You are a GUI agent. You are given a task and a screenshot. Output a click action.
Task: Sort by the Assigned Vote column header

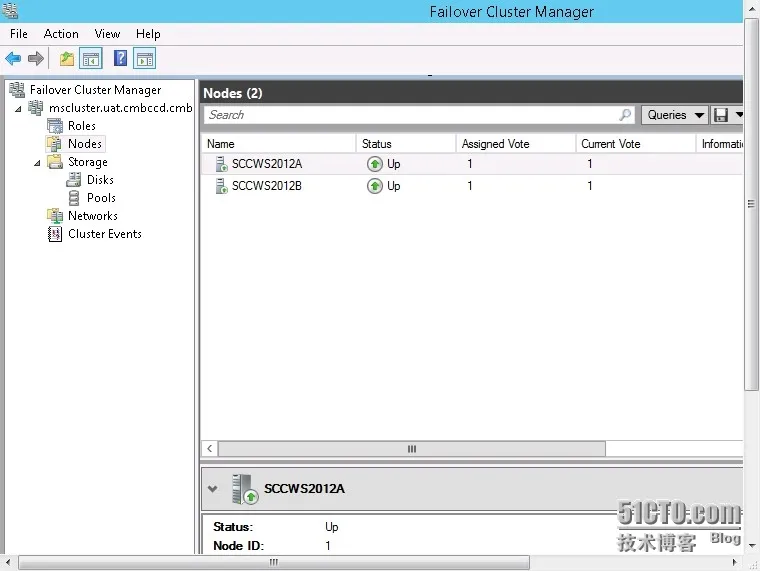(516, 144)
